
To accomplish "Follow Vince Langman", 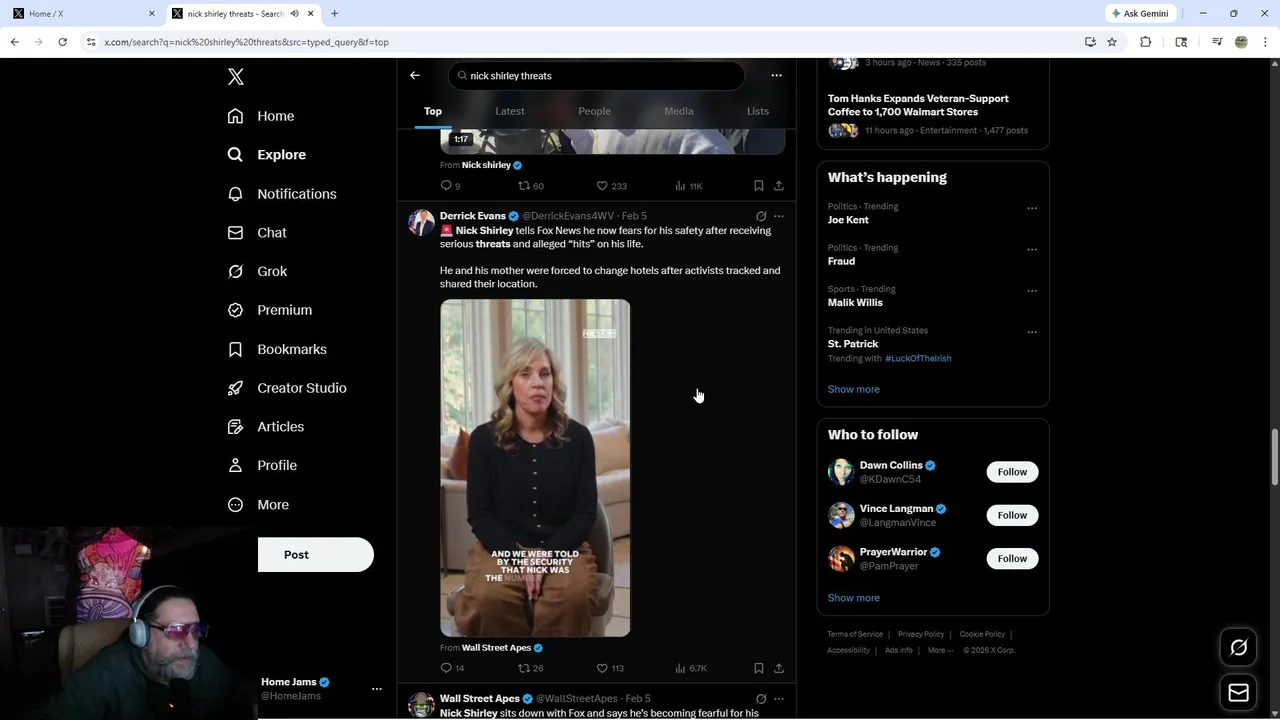I will [1012, 515].
